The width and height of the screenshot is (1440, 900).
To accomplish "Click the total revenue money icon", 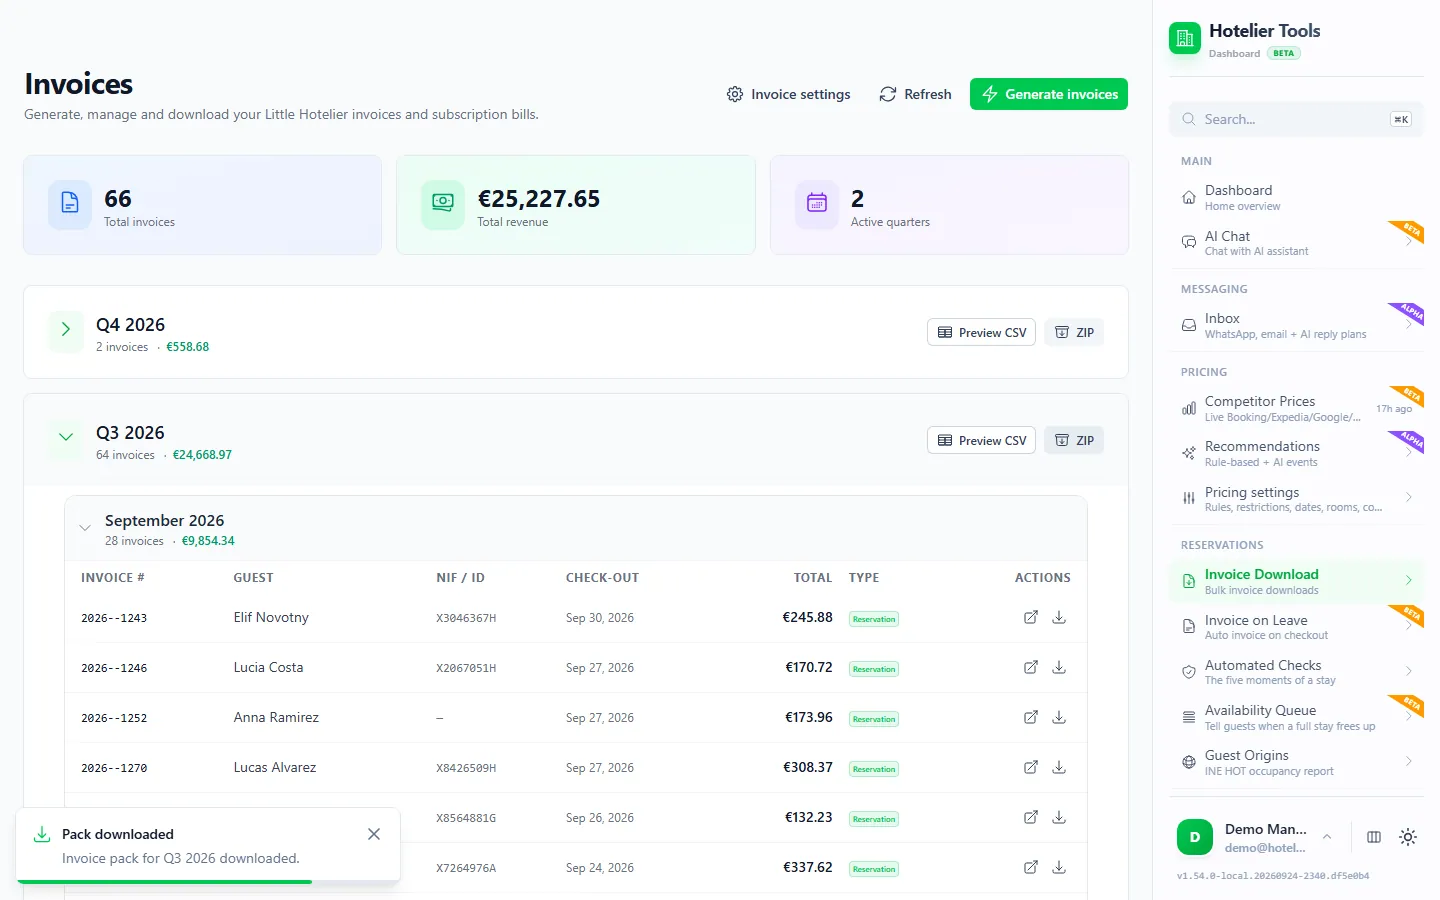I will tap(443, 203).
